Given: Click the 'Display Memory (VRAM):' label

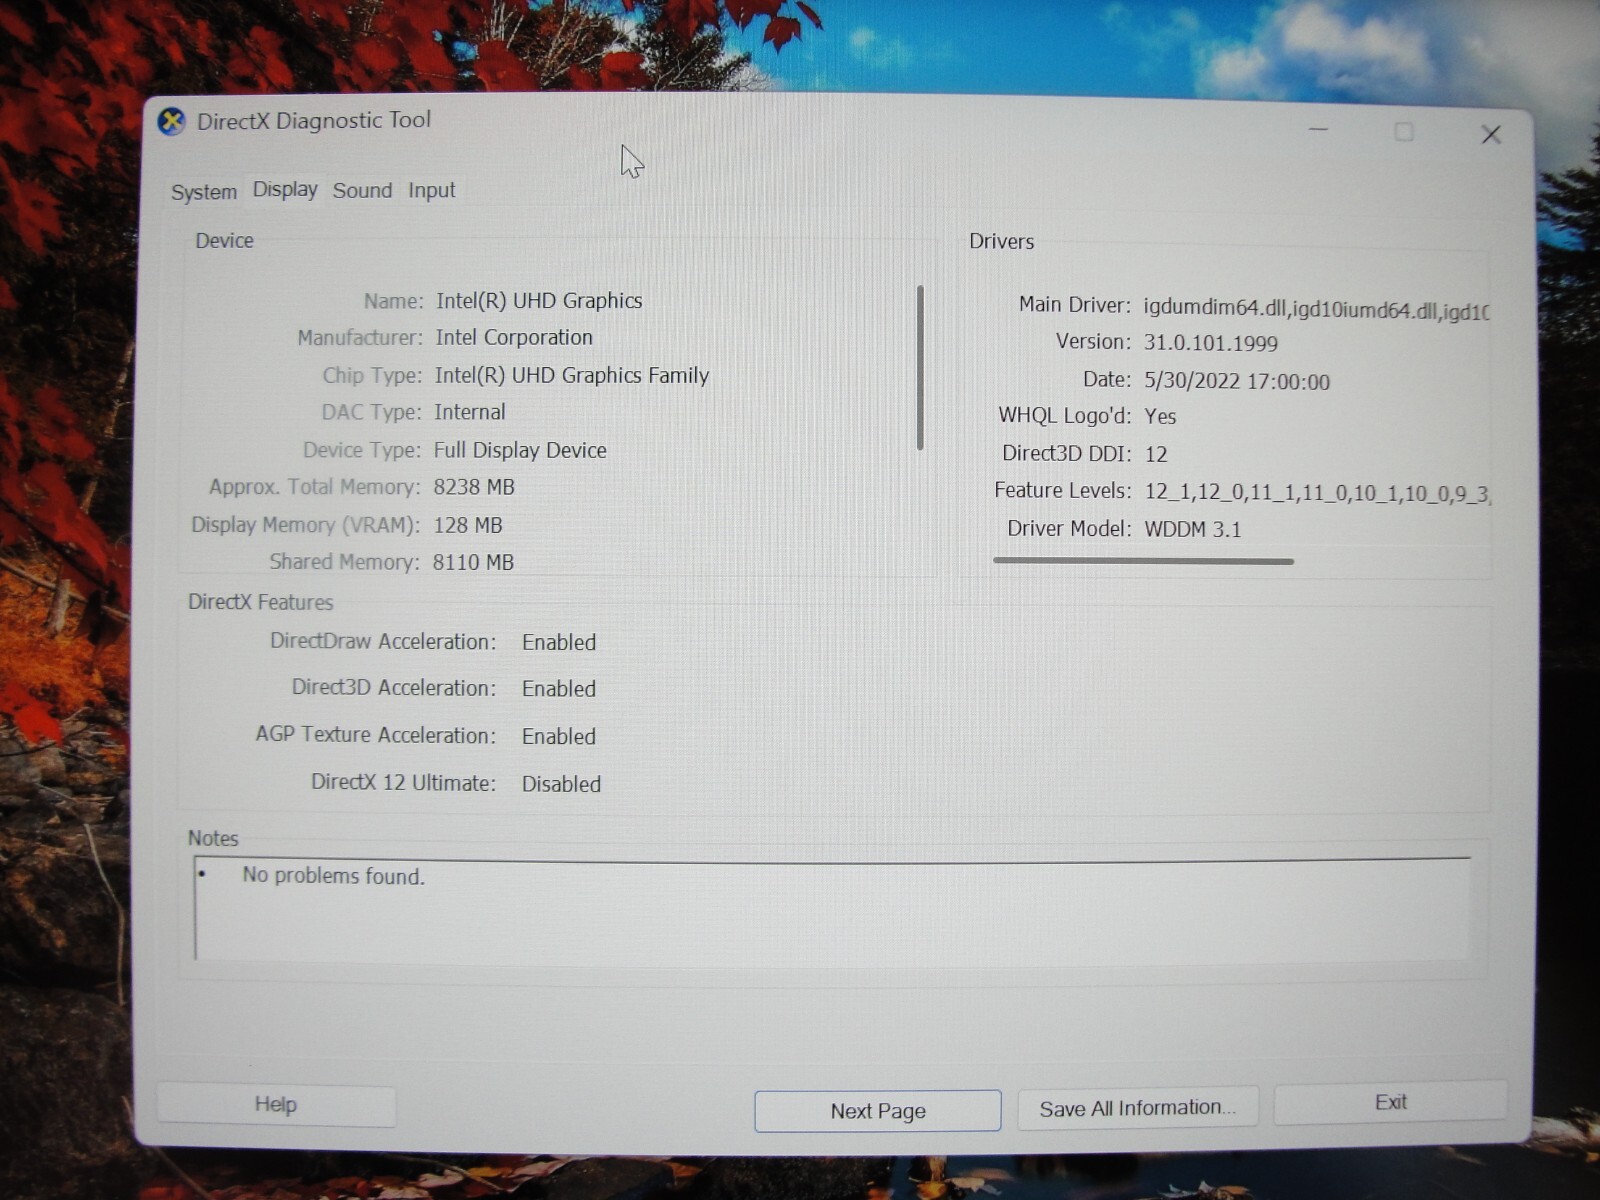Looking at the screenshot, I should pyautogui.click(x=305, y=525).
